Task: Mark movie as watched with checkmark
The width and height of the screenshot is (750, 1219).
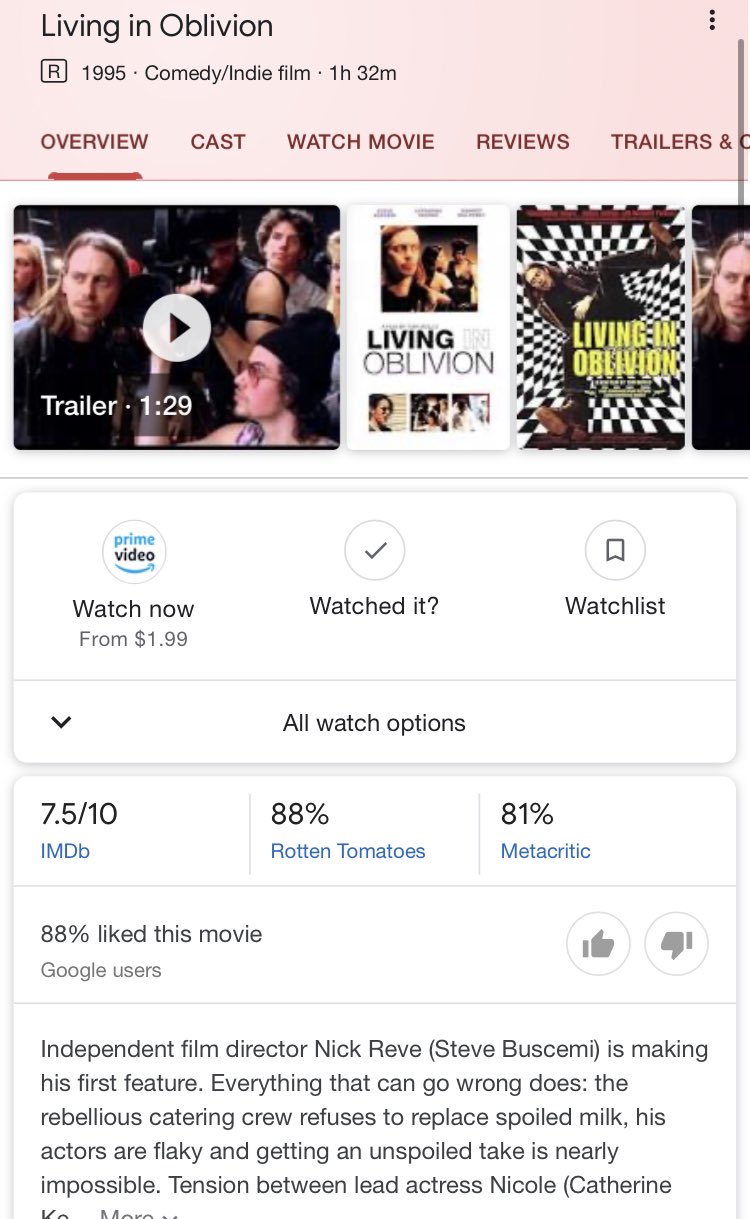Action: click(374, 549)
